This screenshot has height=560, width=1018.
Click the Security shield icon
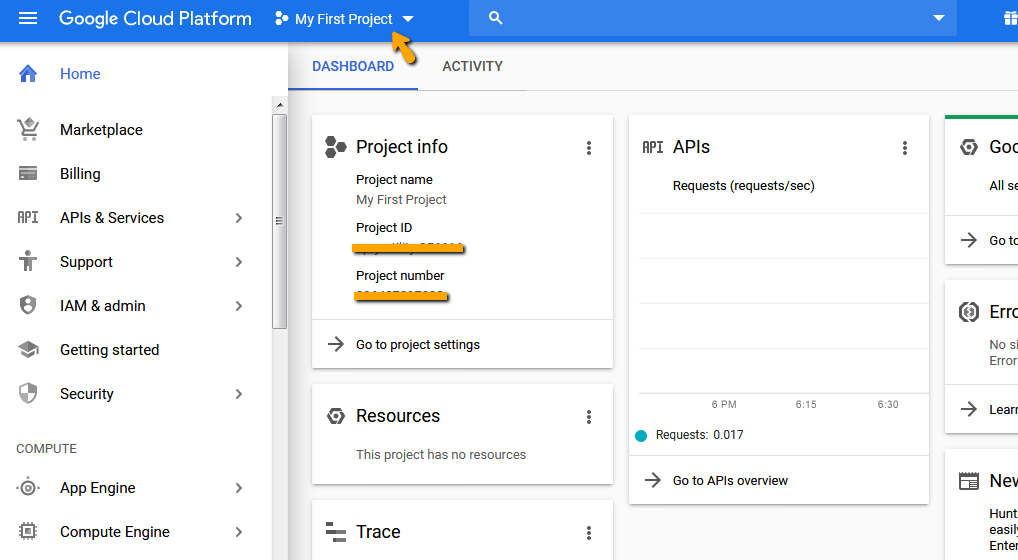(28, 393)
